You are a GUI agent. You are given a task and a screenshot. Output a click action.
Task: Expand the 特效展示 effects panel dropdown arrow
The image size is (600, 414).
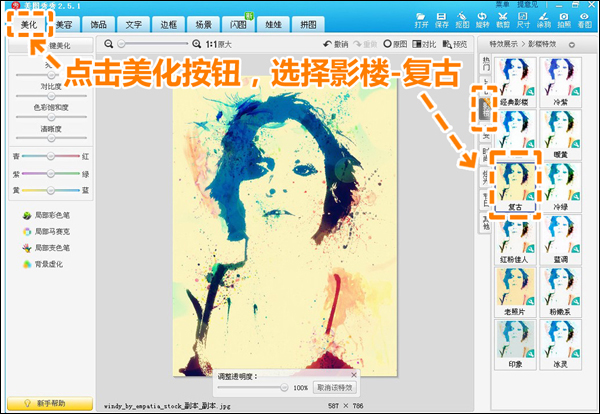(x=573, y=45)
